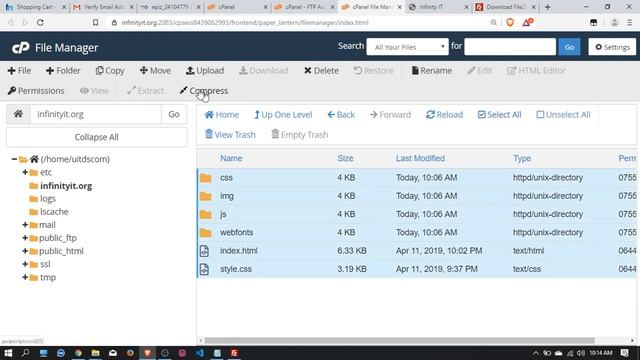640x360 pixels.
Task: Click the search text field
Action: pyautogui.click(x=510, y=47)
